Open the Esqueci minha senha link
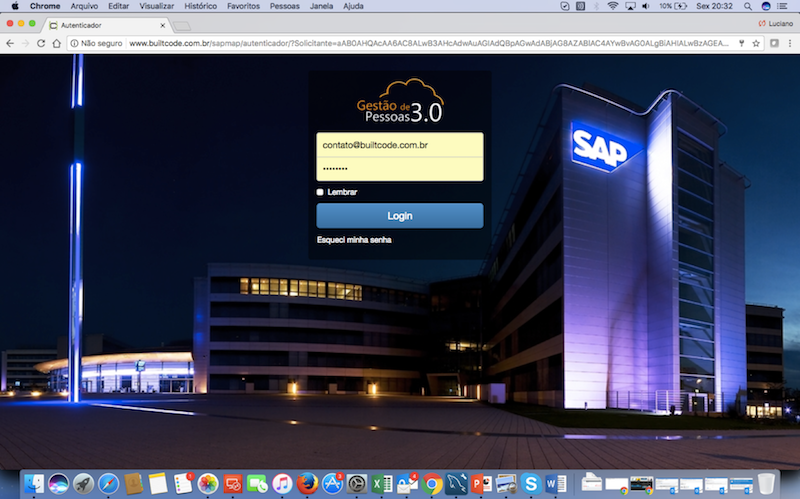Screen dimensions: 800x499 [x=354, y=240]
